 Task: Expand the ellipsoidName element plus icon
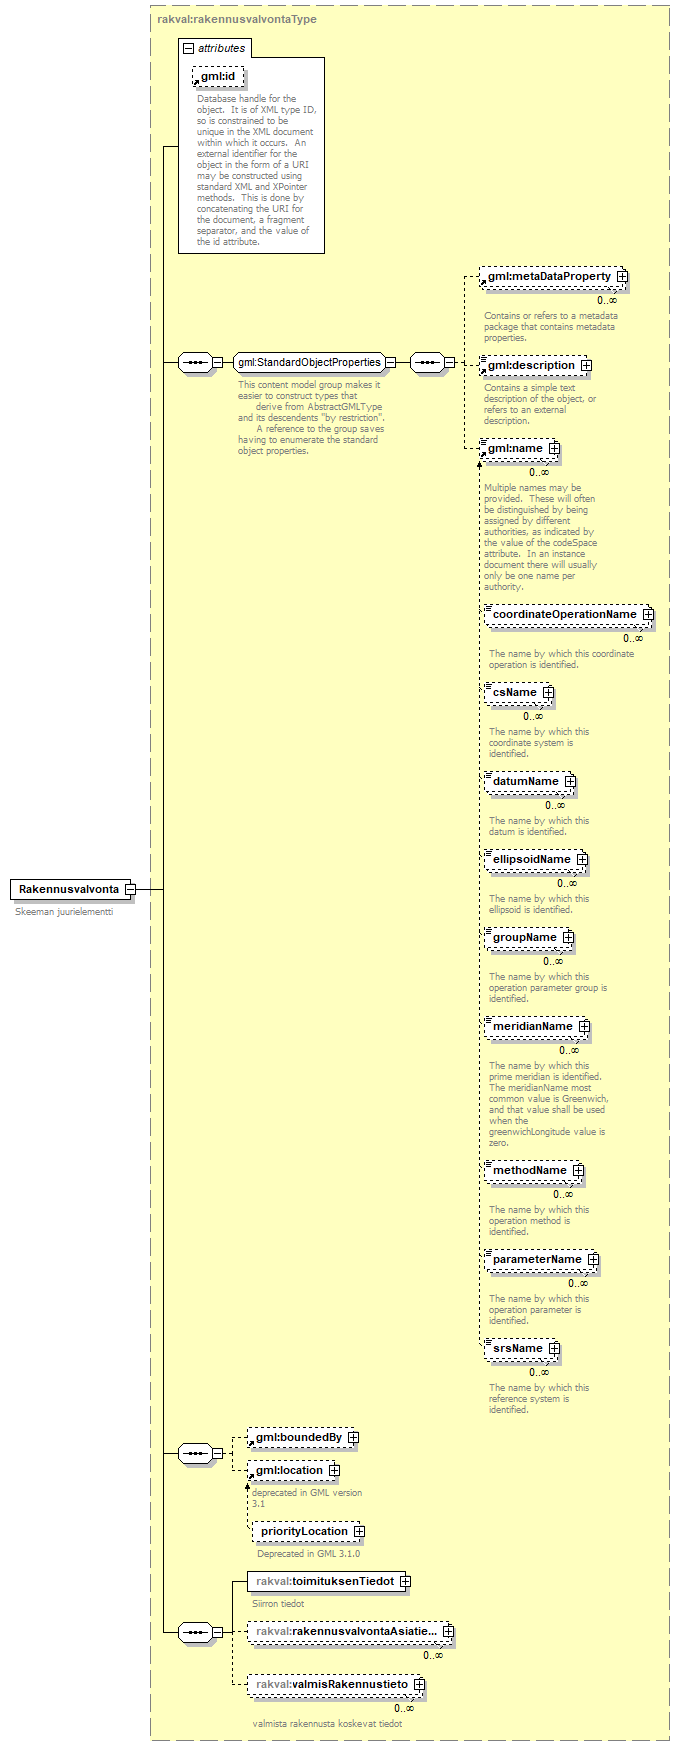tap(582, 859)
